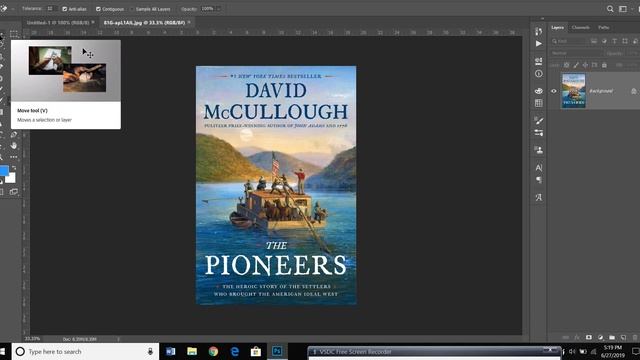Hide the Background layer using eye icon
Image resolution: width=640 pixels, height=360 pixels.
553,91
